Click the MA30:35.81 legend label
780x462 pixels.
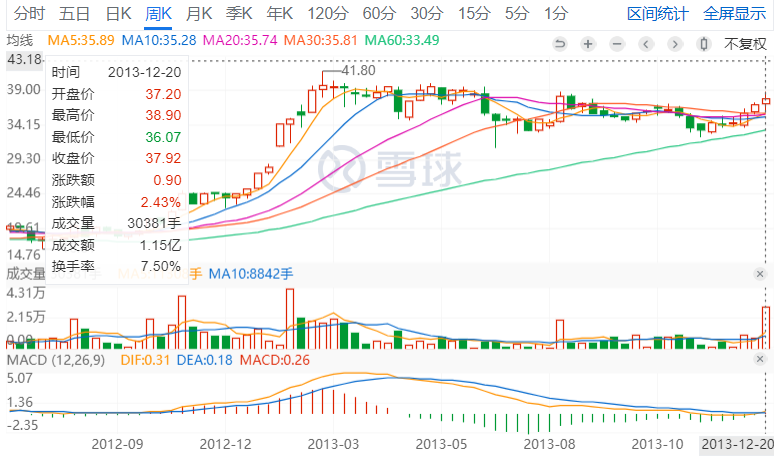coord(320,40)
